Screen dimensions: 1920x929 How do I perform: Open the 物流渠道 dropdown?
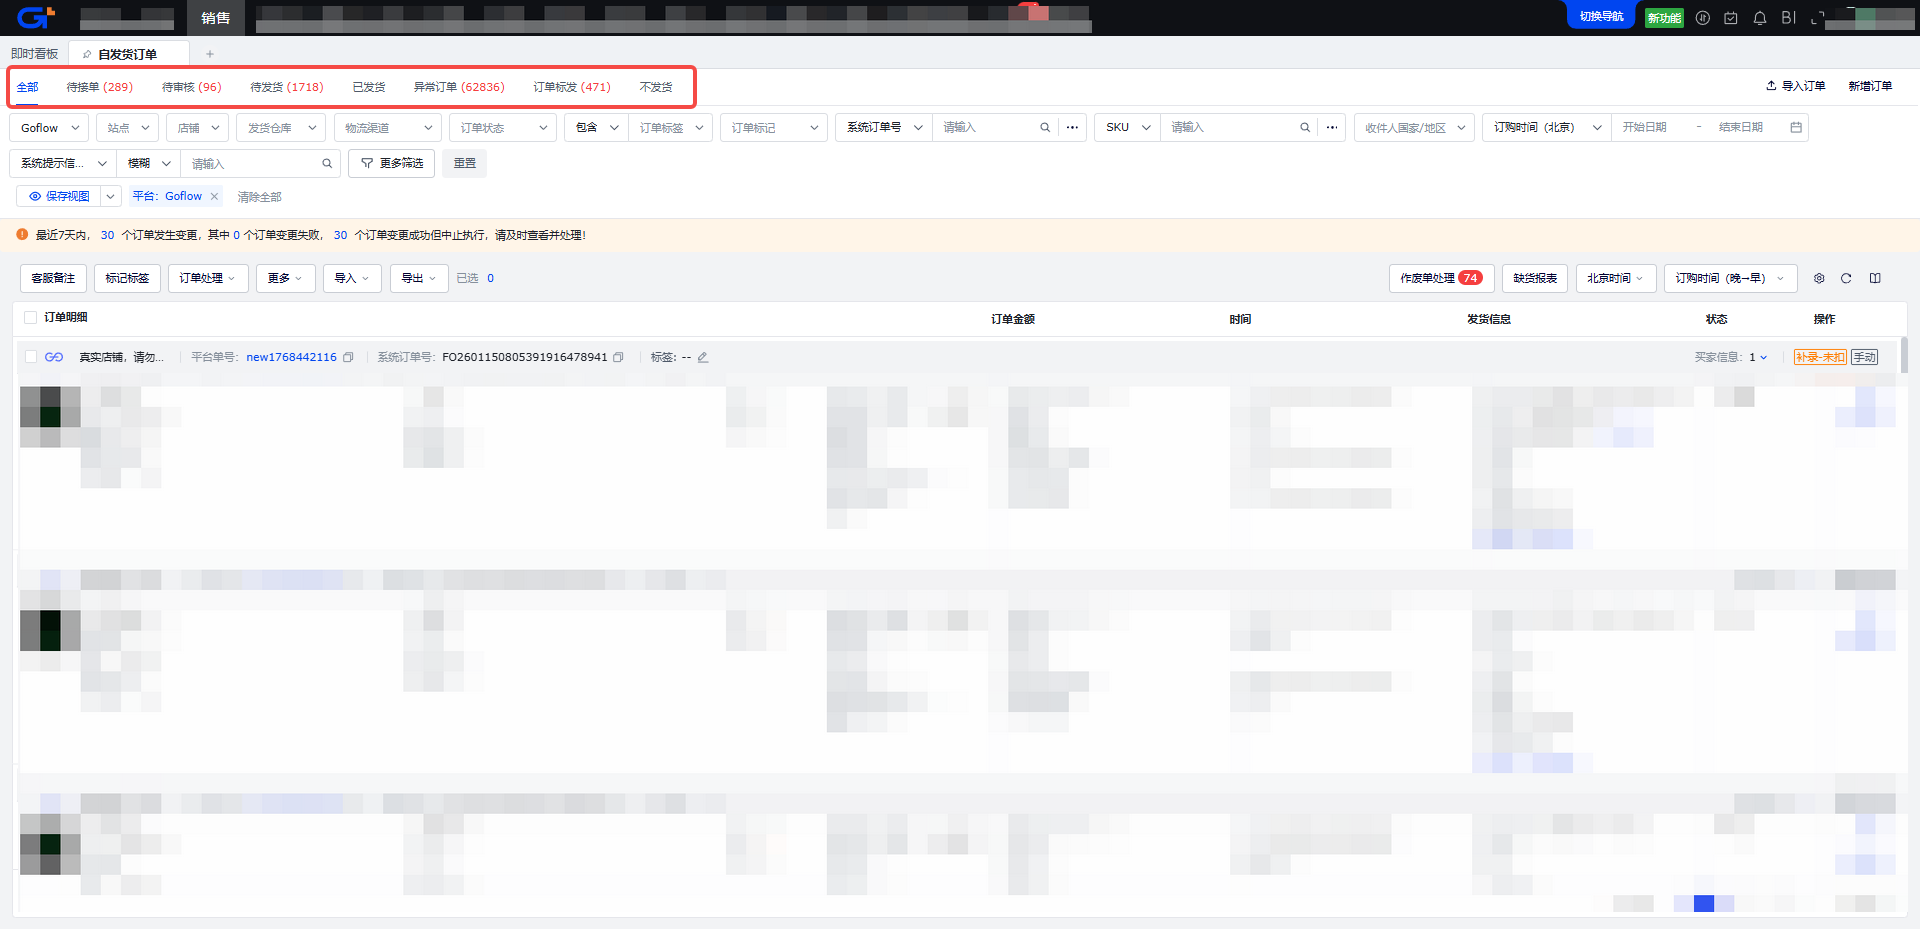pos(387,128)
